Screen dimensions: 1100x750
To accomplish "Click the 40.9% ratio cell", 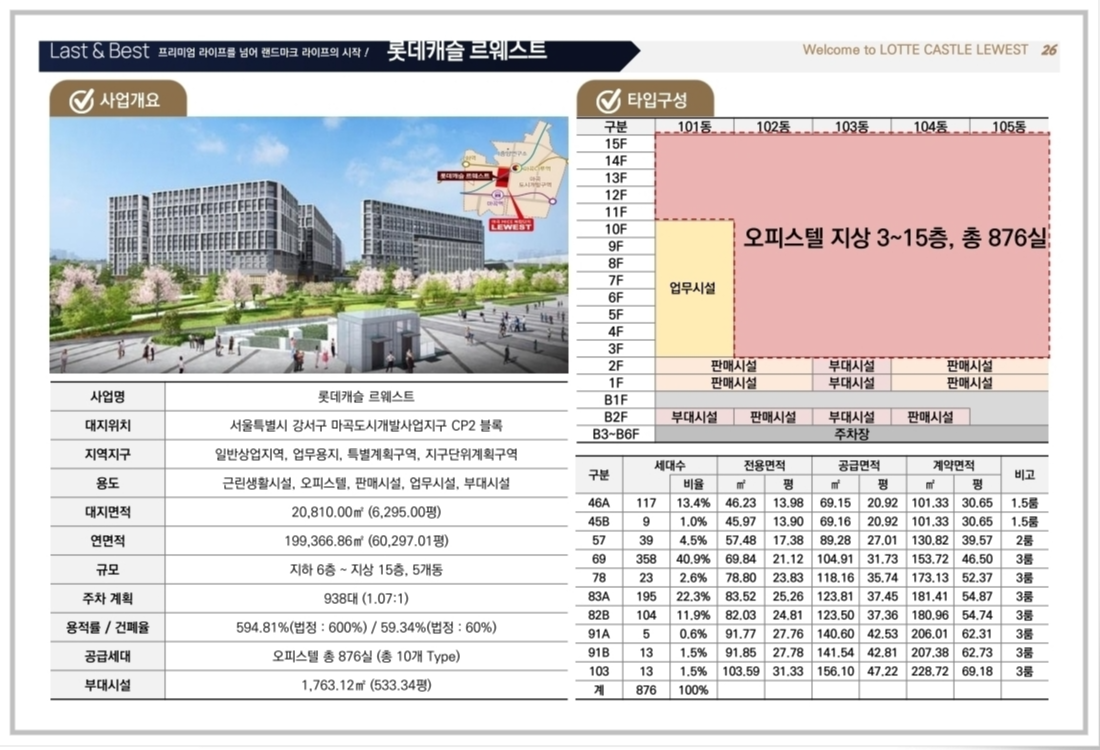I will 693,559.
